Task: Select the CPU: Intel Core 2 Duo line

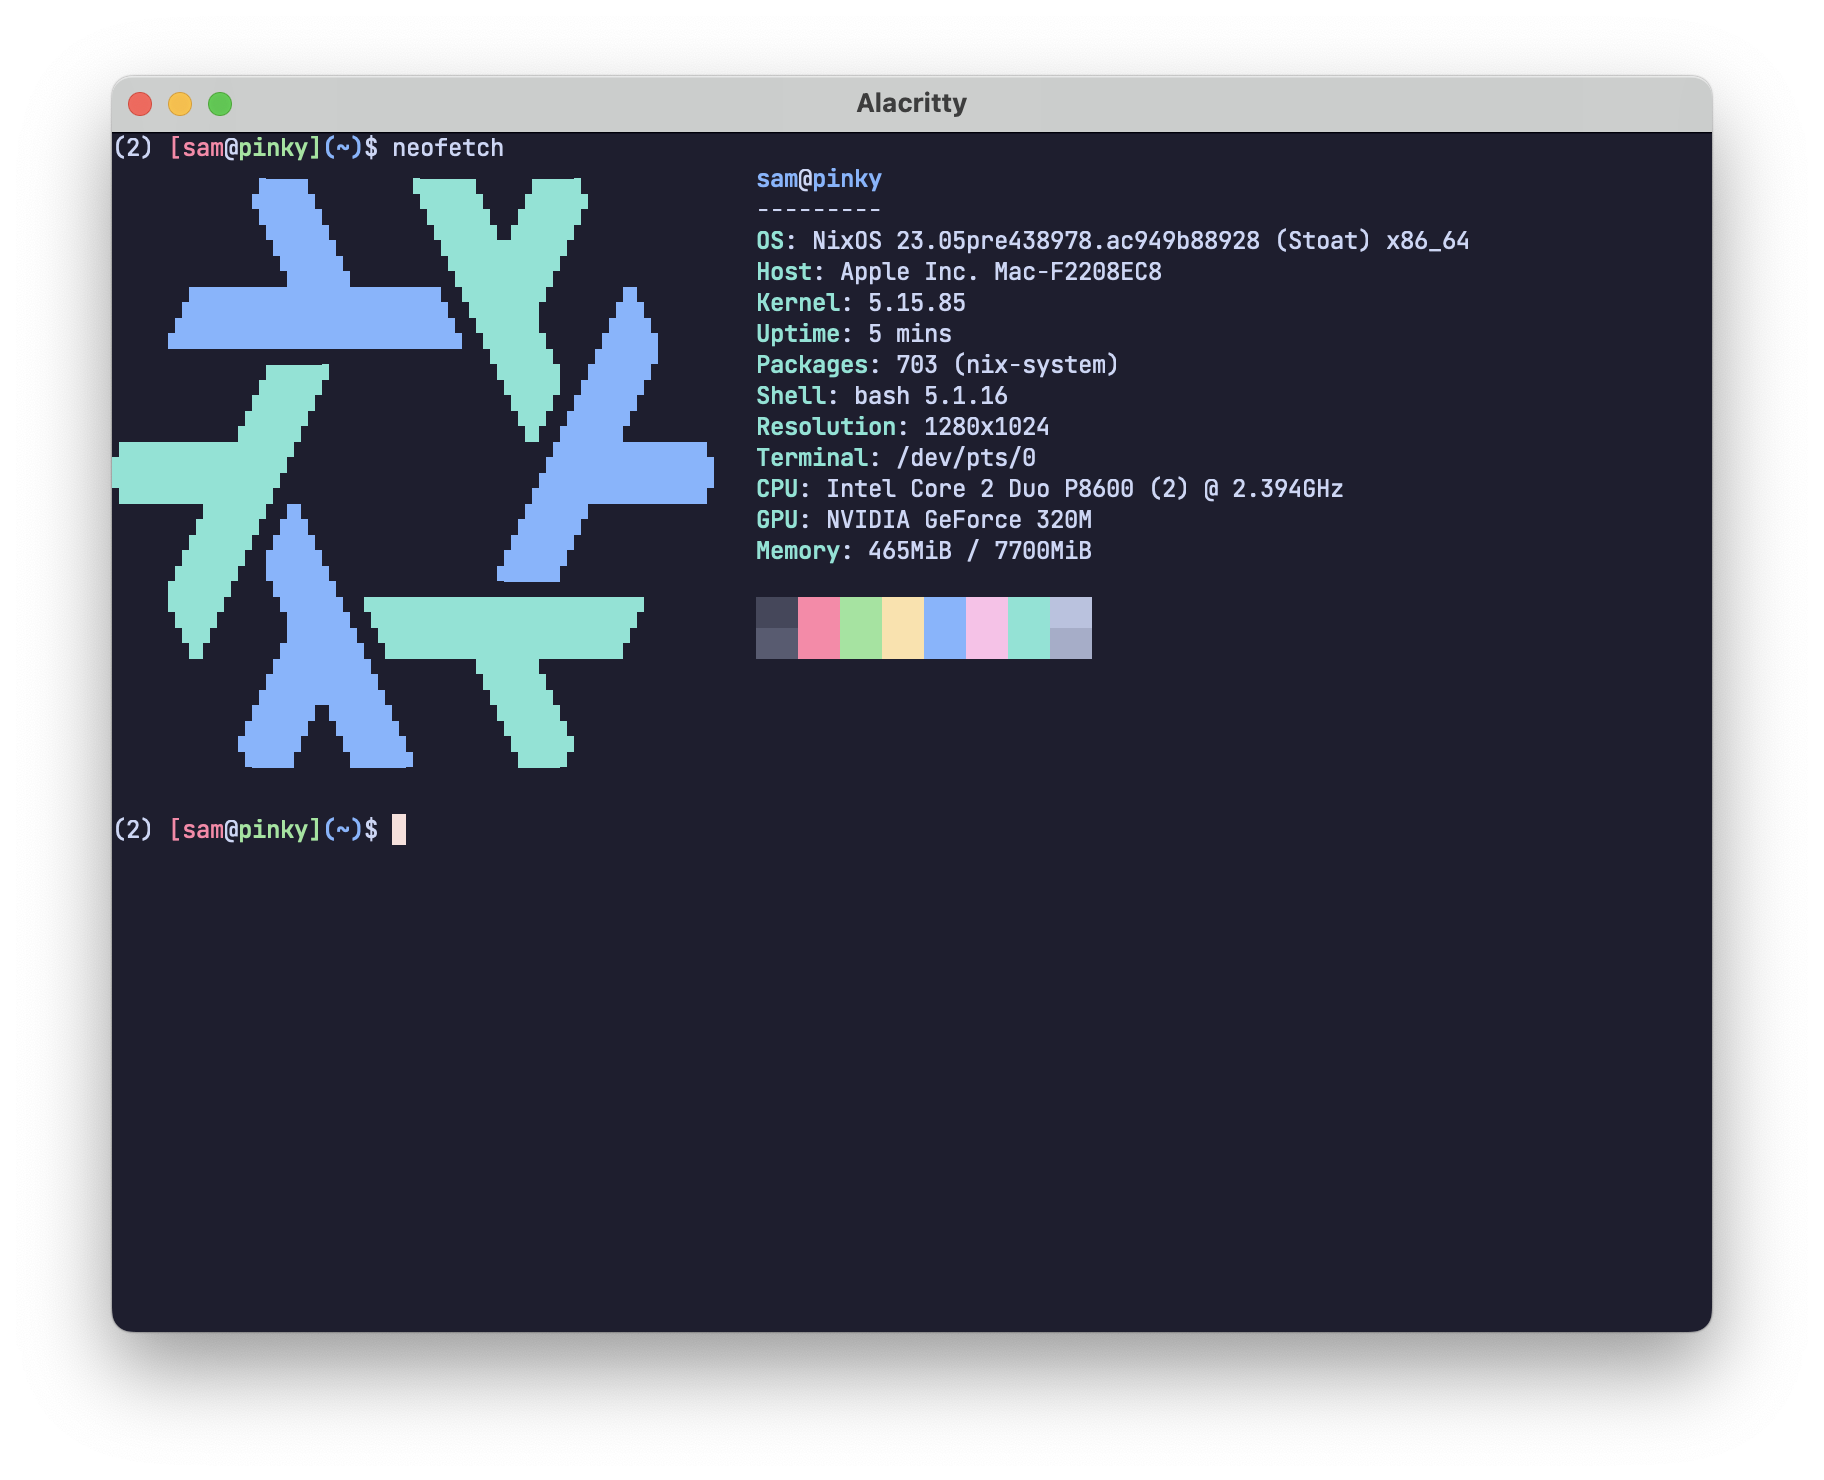Action: click(x=1050, y=489)
